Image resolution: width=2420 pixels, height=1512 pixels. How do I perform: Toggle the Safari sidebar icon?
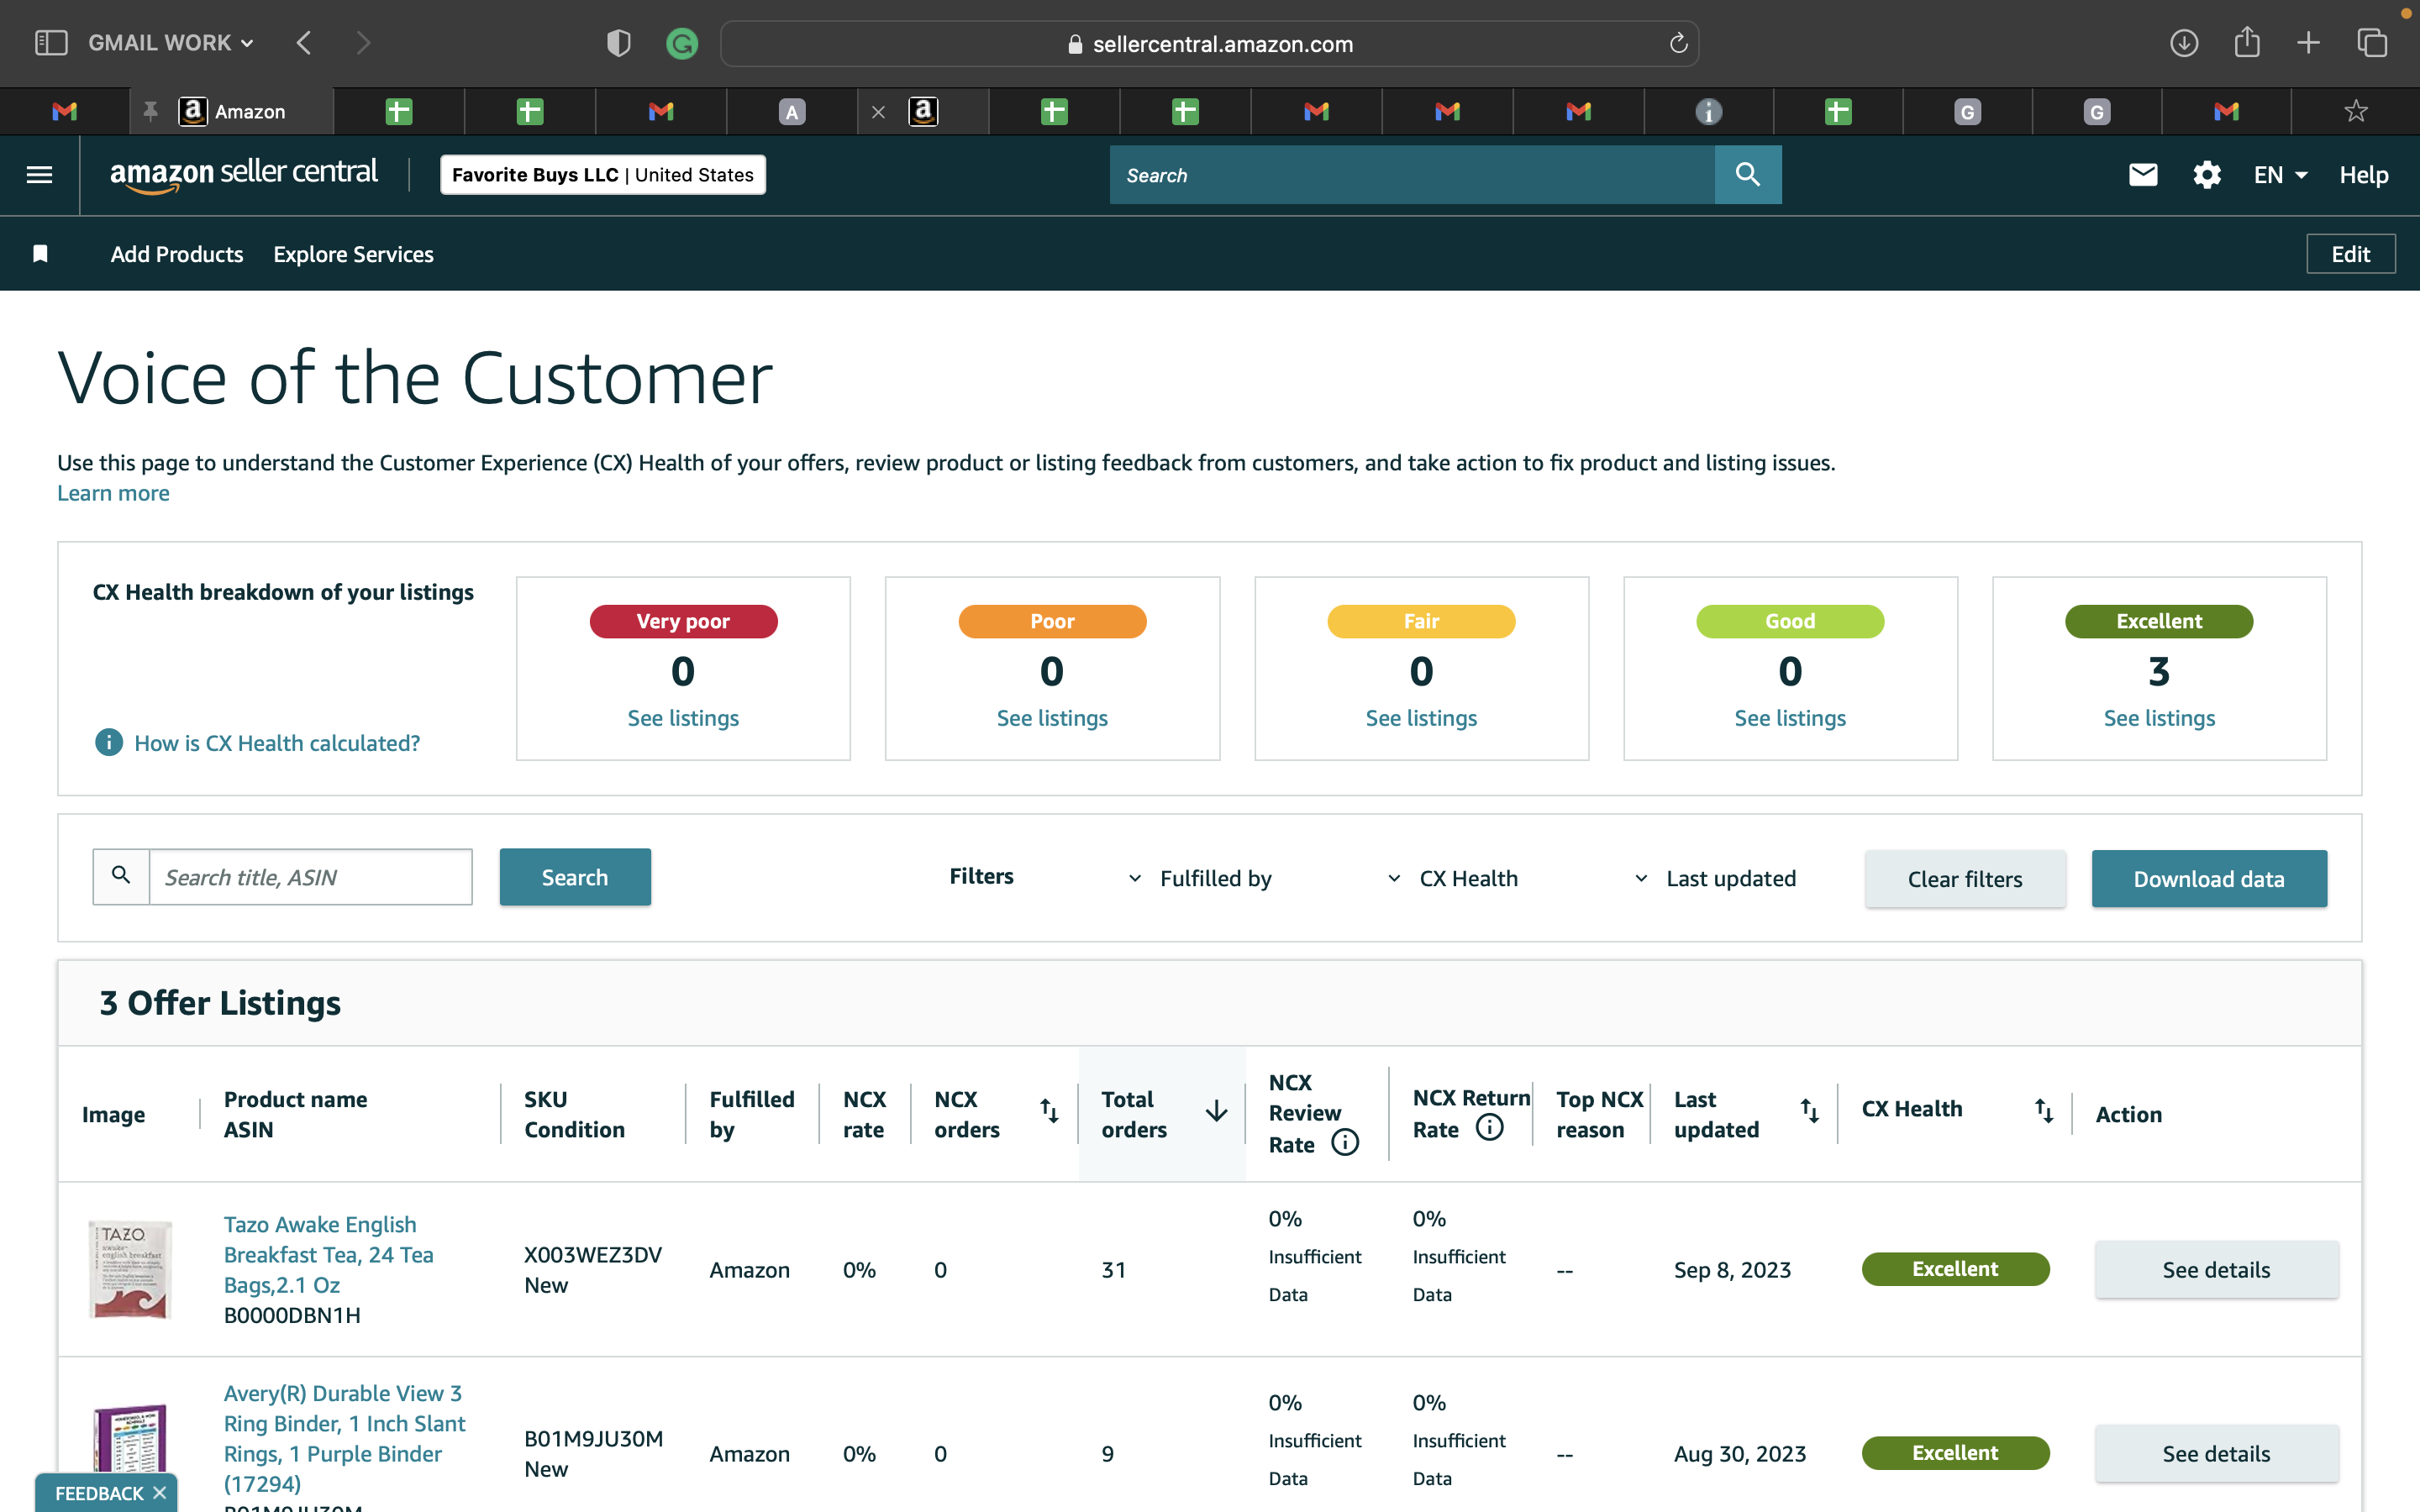(x=51, y=43)
